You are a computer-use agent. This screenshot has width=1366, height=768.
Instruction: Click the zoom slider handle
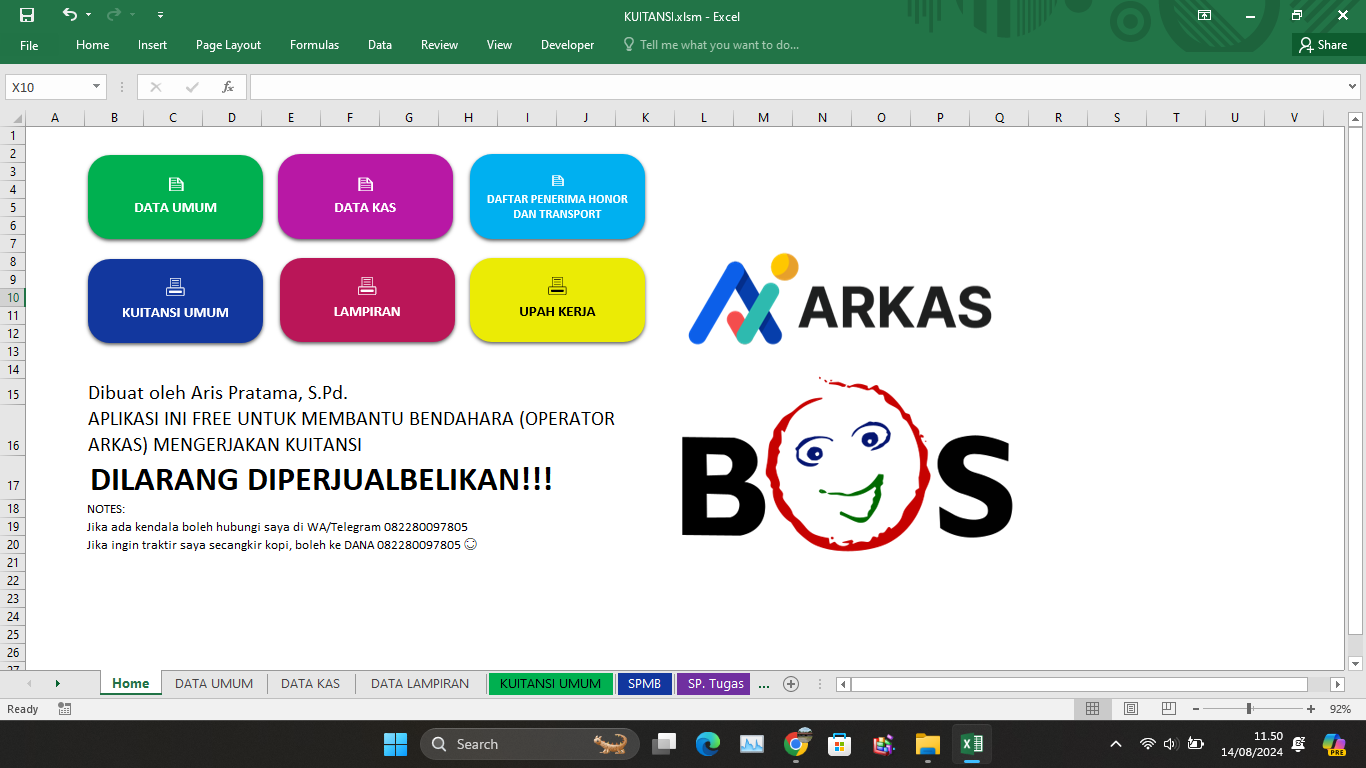pyautogui.click(x=1249, y=709)
